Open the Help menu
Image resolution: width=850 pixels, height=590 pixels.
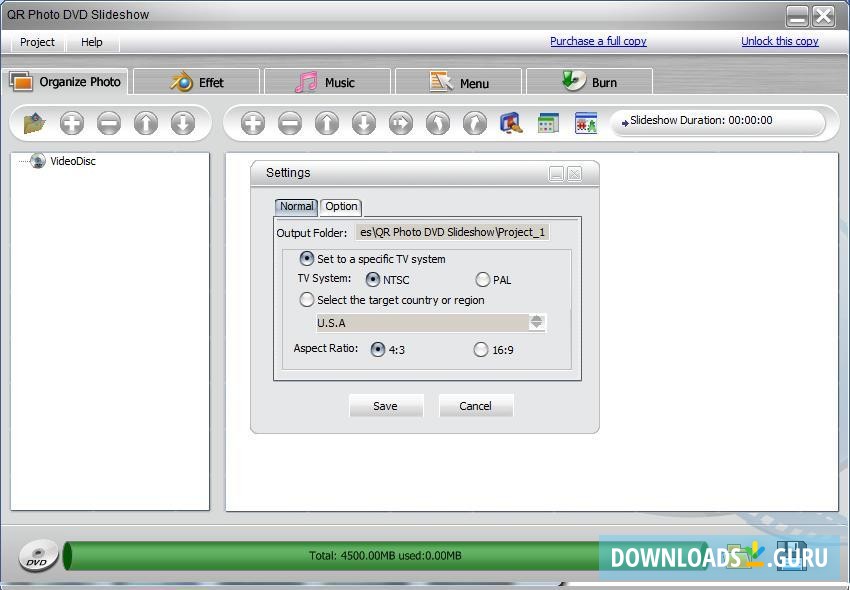click(x=92, y=42)
